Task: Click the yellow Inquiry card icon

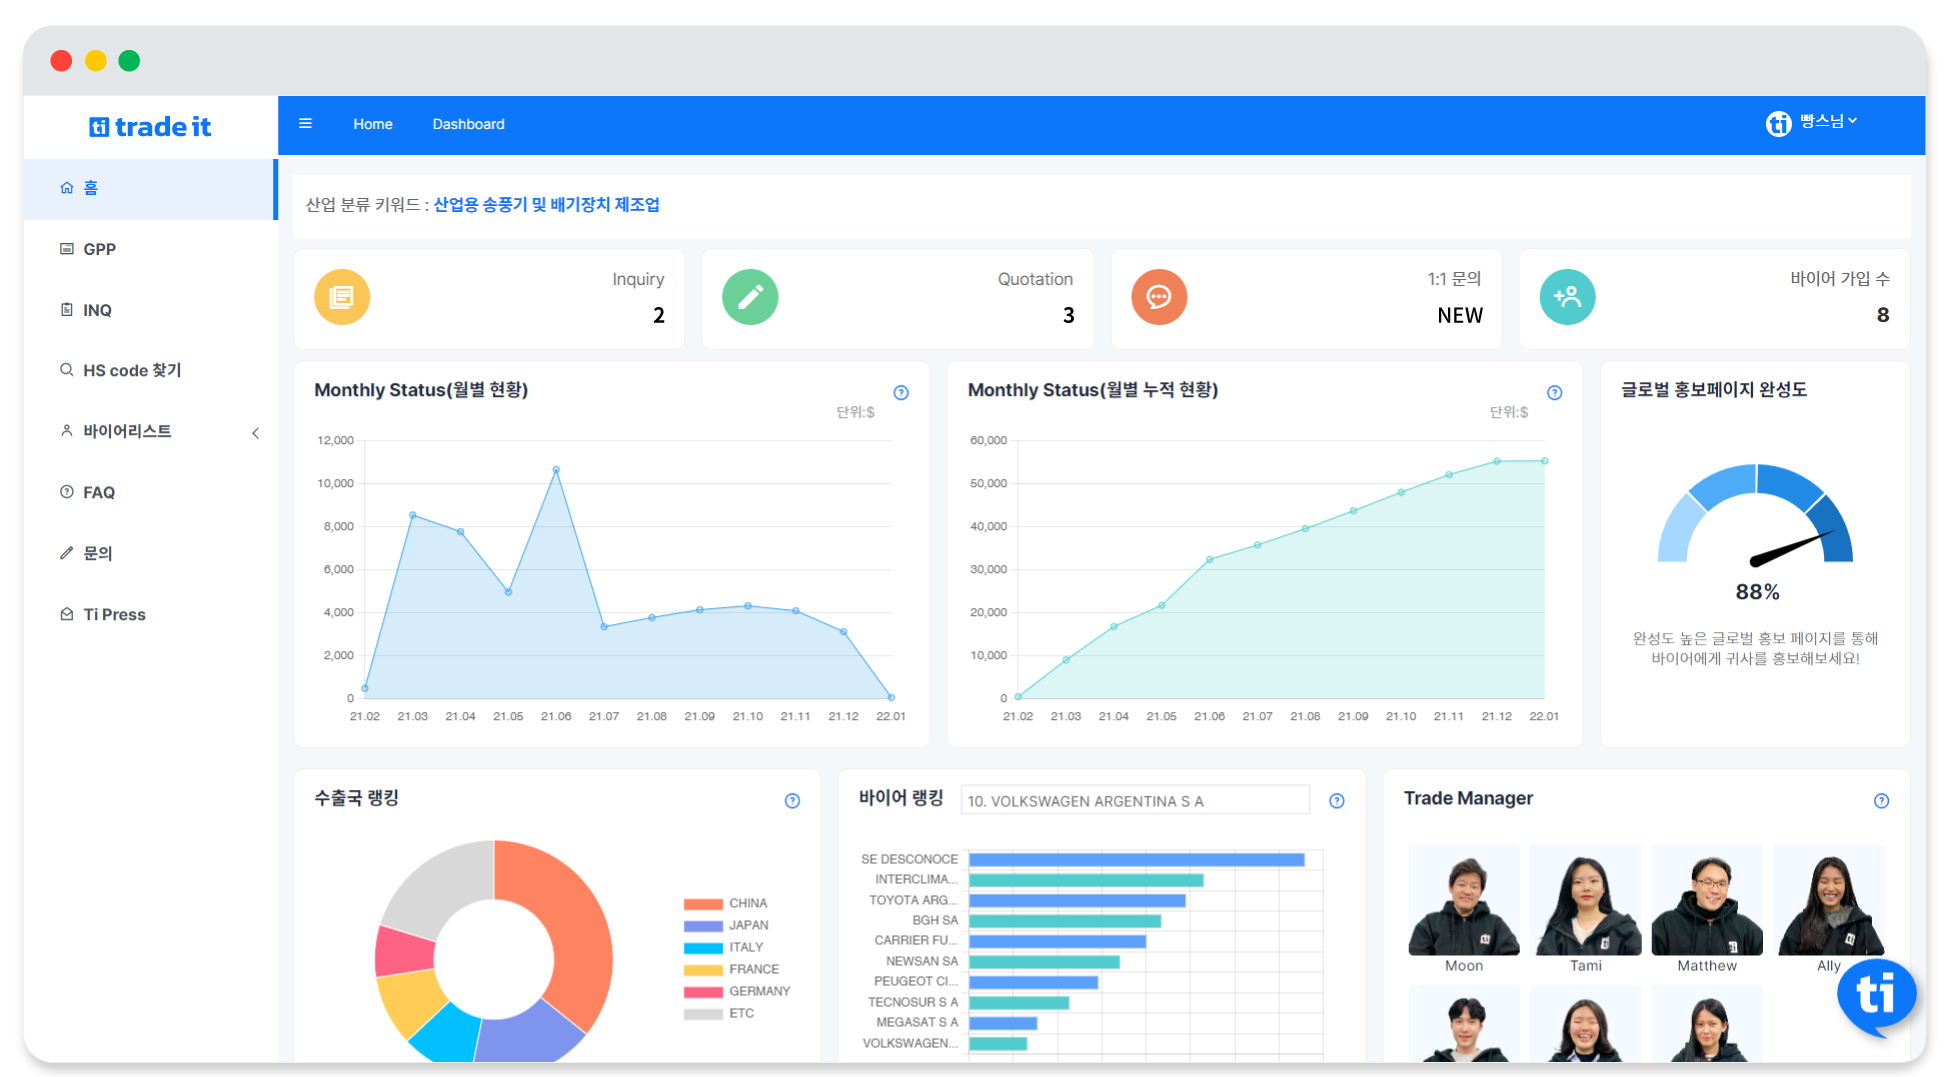Action: [x=342, y=297]
